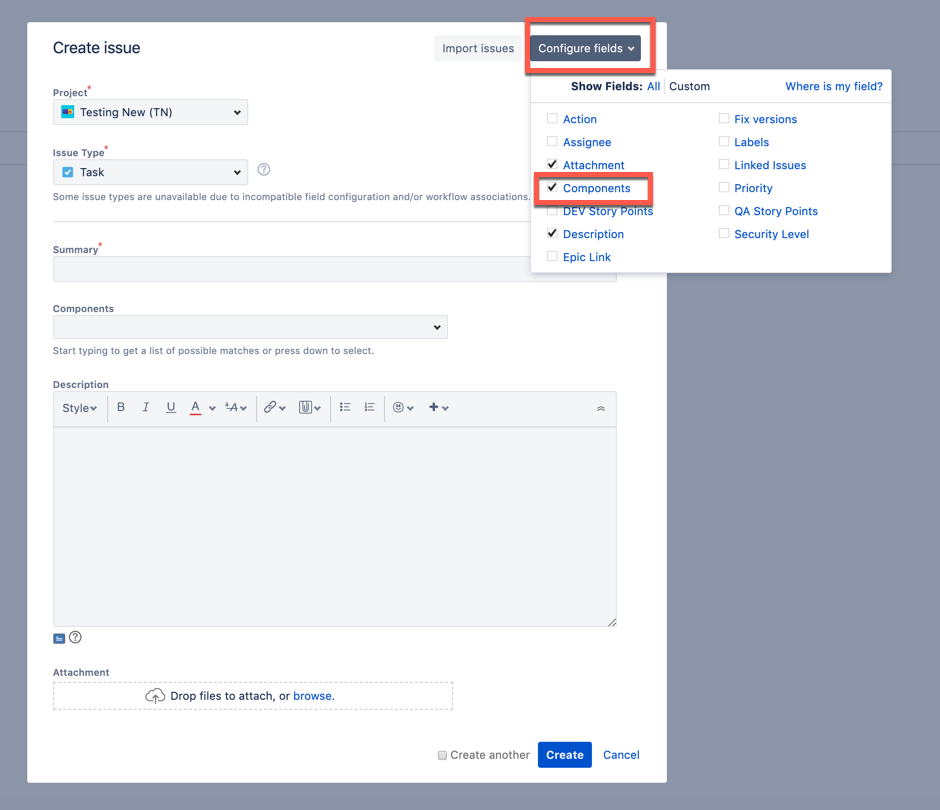Enable the Labels field checkbox
The height and width of the screenshot is (810, 940).
click(x=724, y=141)
